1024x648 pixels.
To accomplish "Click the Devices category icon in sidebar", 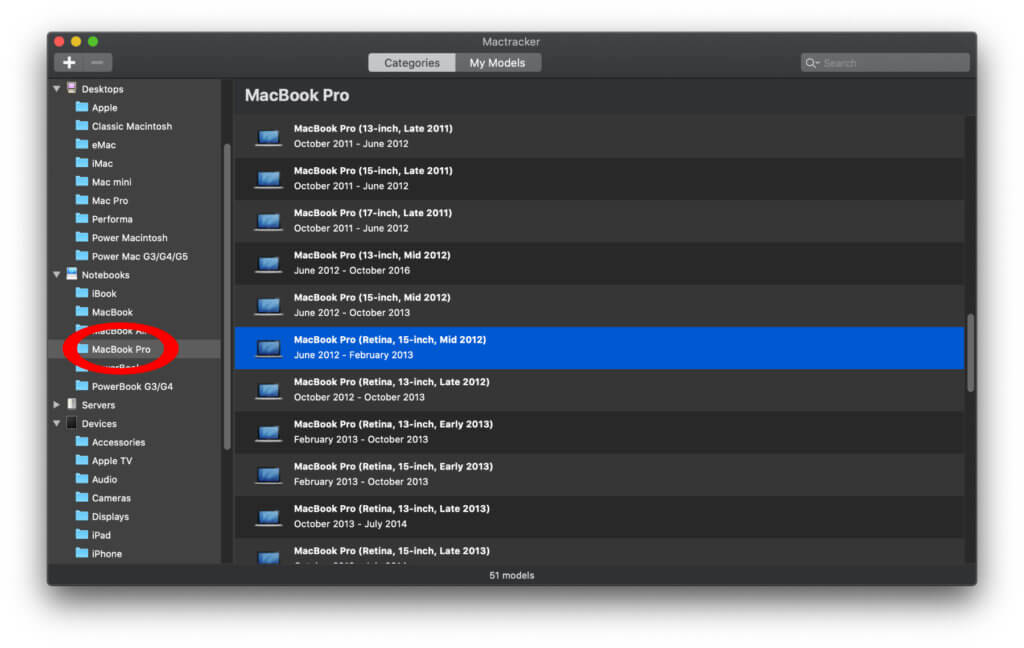I will [71, 423].
